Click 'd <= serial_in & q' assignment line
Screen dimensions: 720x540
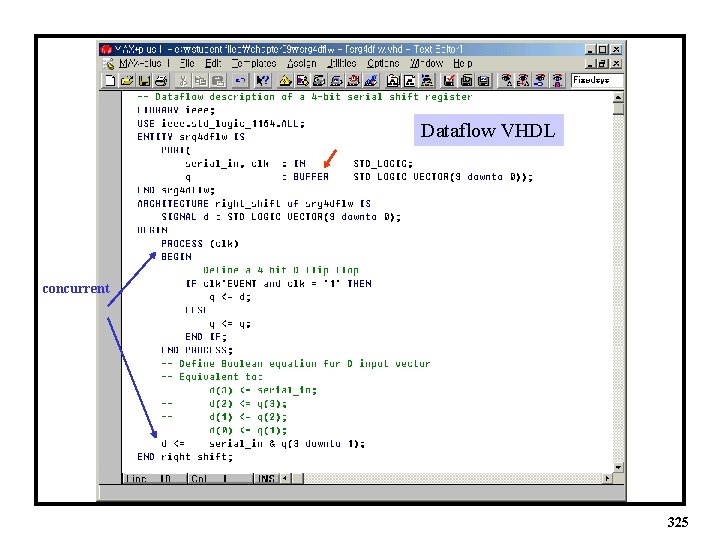pyautogui.click(x=263, y=444)
